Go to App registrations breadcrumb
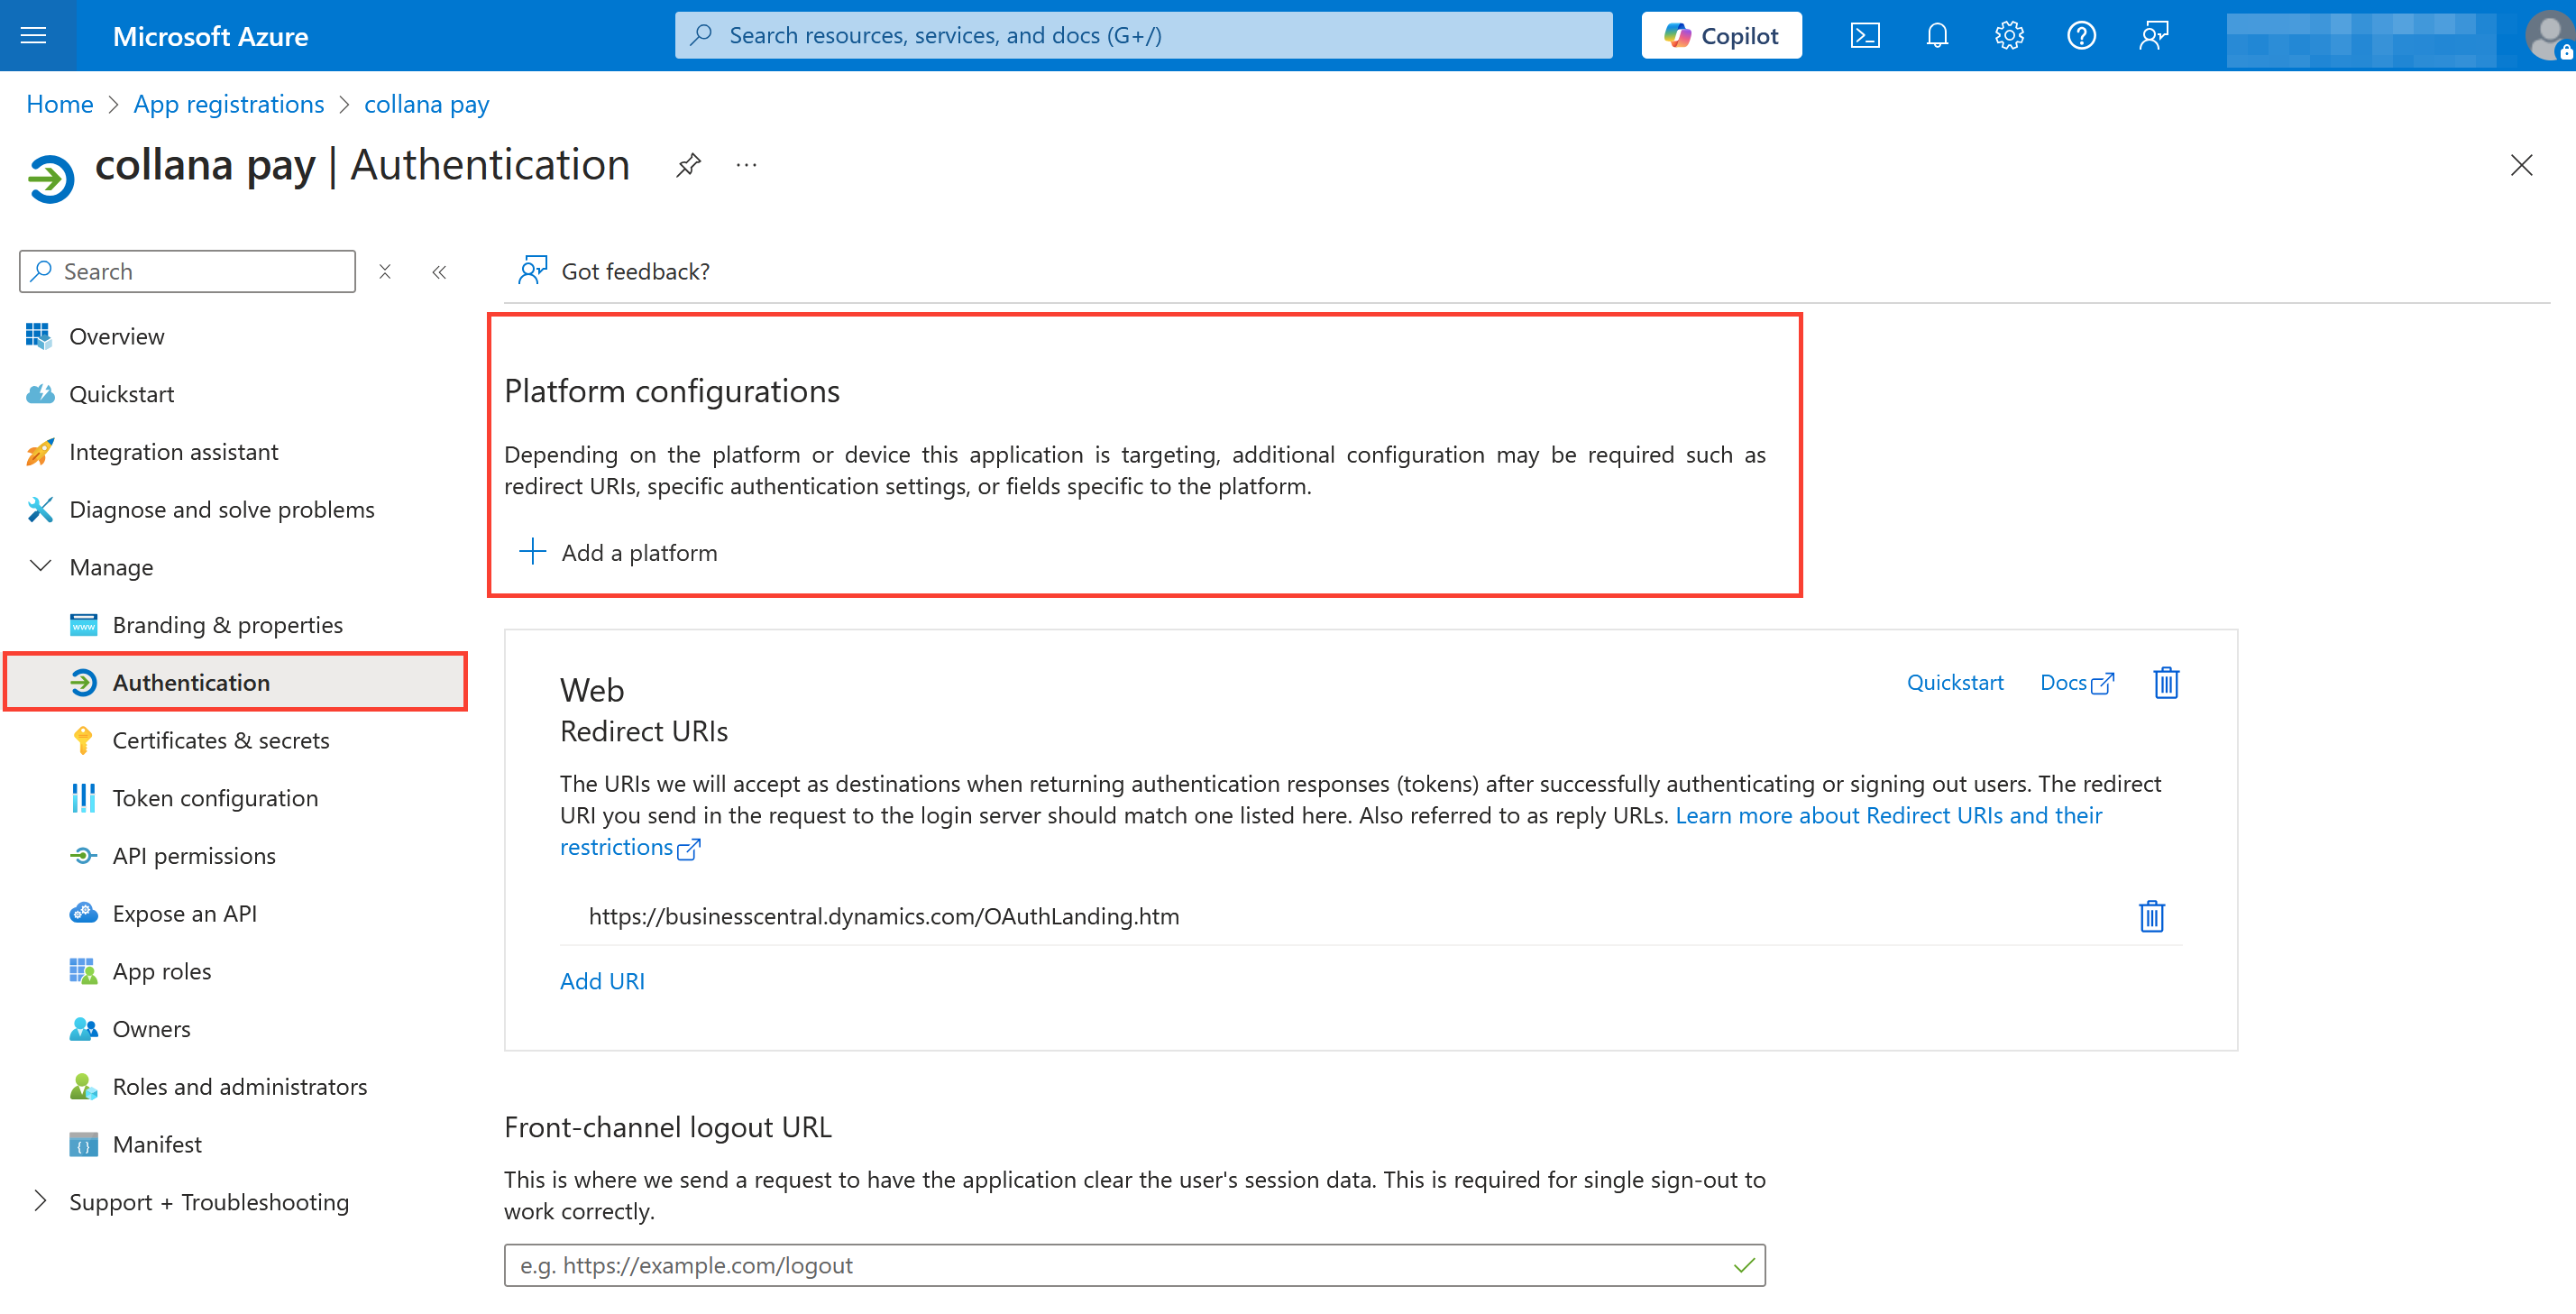Image resolution: width=2576 pixels, height=1314 pixels. 229,104
